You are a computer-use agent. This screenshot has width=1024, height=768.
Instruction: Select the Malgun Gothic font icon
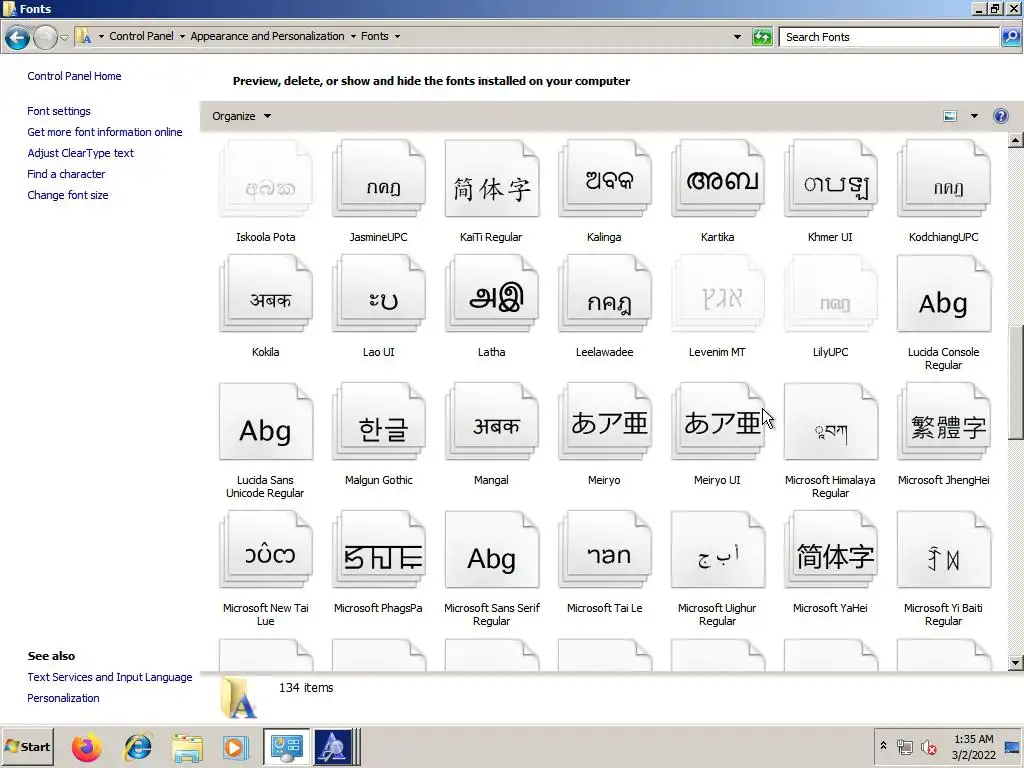pyautogui.click(x=379, y=421)
